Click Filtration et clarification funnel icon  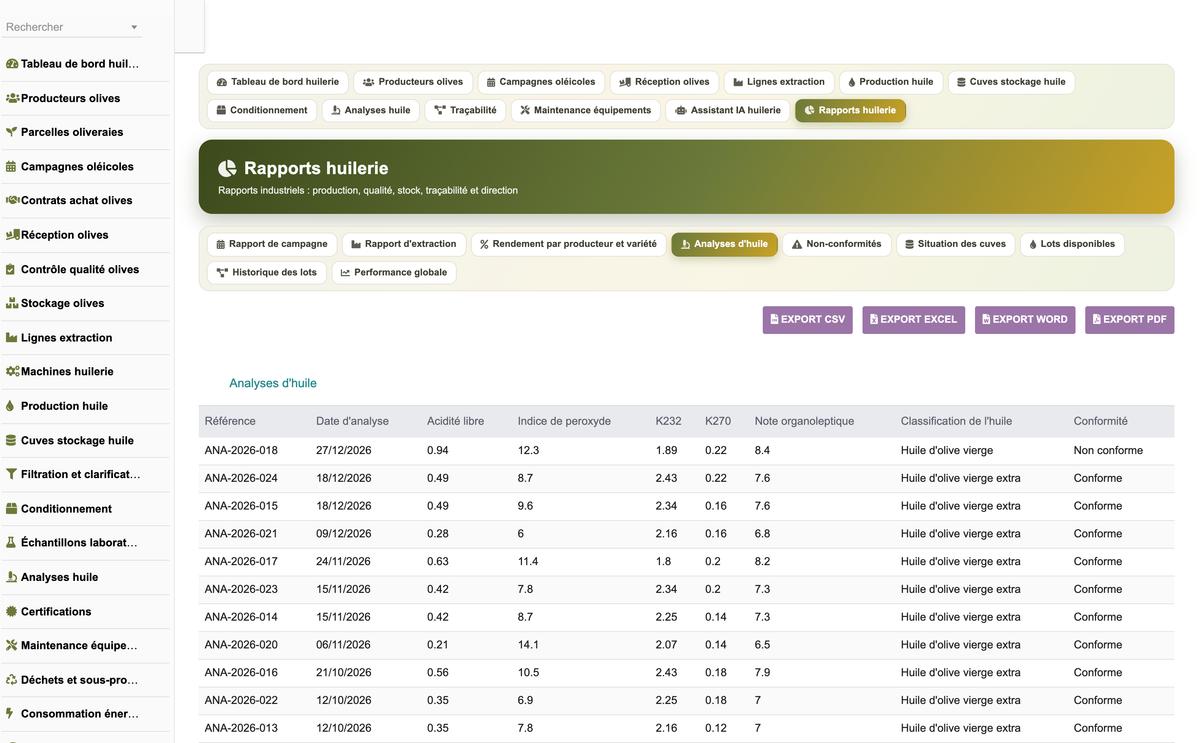coord(12,474)
